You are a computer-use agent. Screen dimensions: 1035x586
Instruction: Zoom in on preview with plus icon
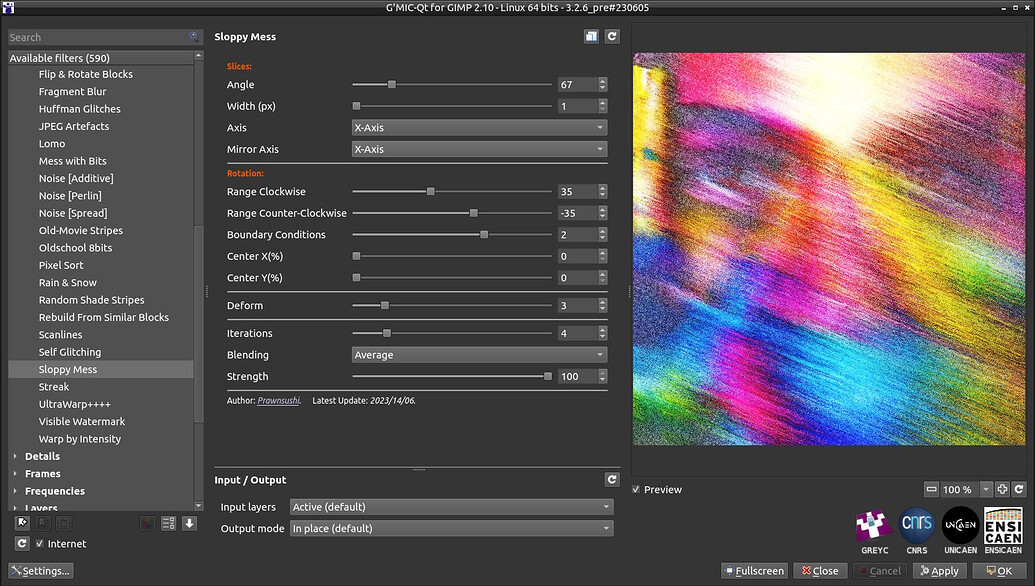pos(1002,489)
